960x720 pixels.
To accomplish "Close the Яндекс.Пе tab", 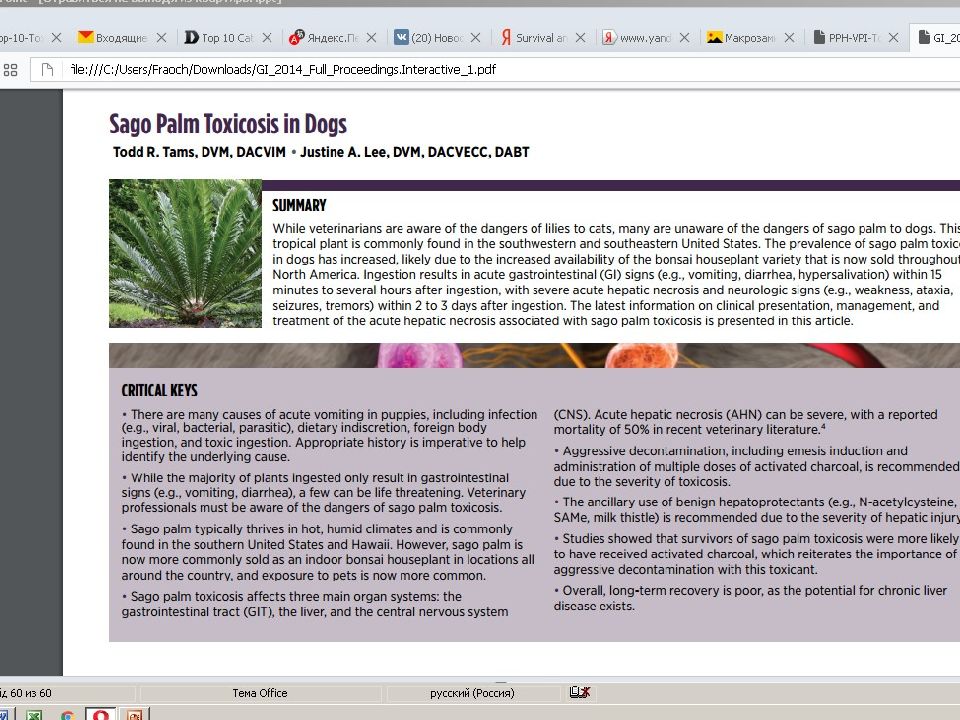I will (371, 38).
